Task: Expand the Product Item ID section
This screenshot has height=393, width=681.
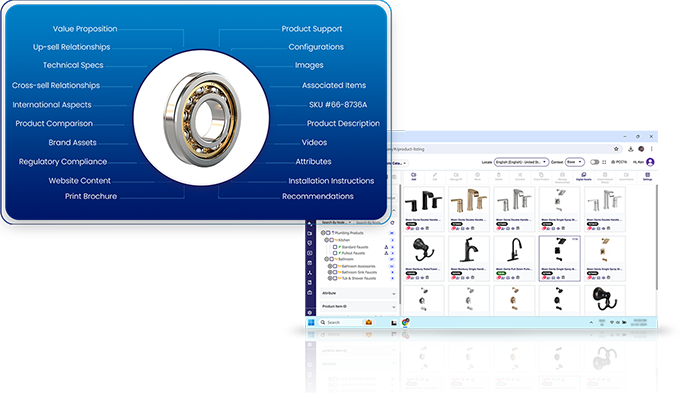Action: [359, 307]
